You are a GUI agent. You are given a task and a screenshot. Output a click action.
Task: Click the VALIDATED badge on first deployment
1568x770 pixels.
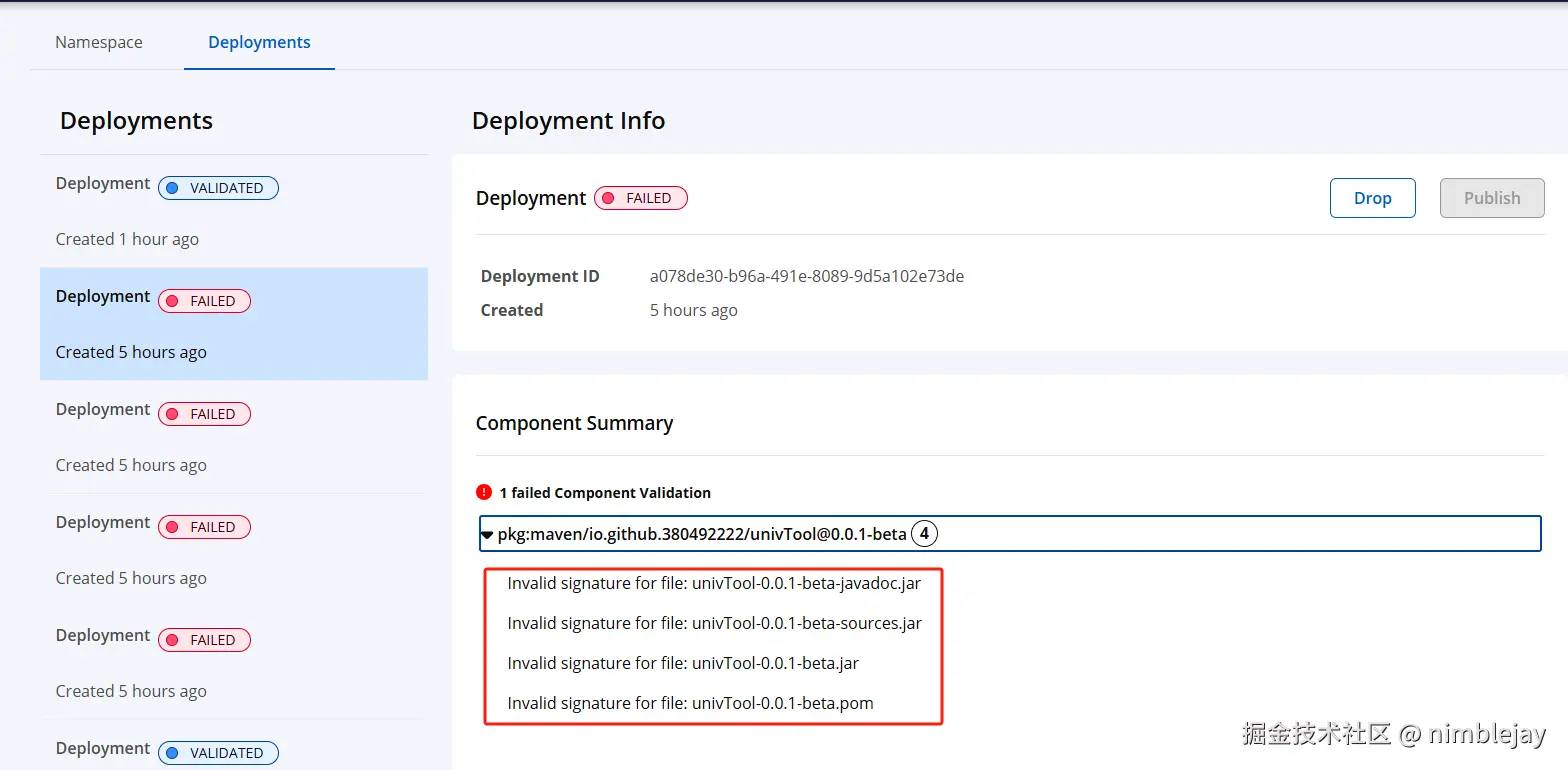[218, 188]
